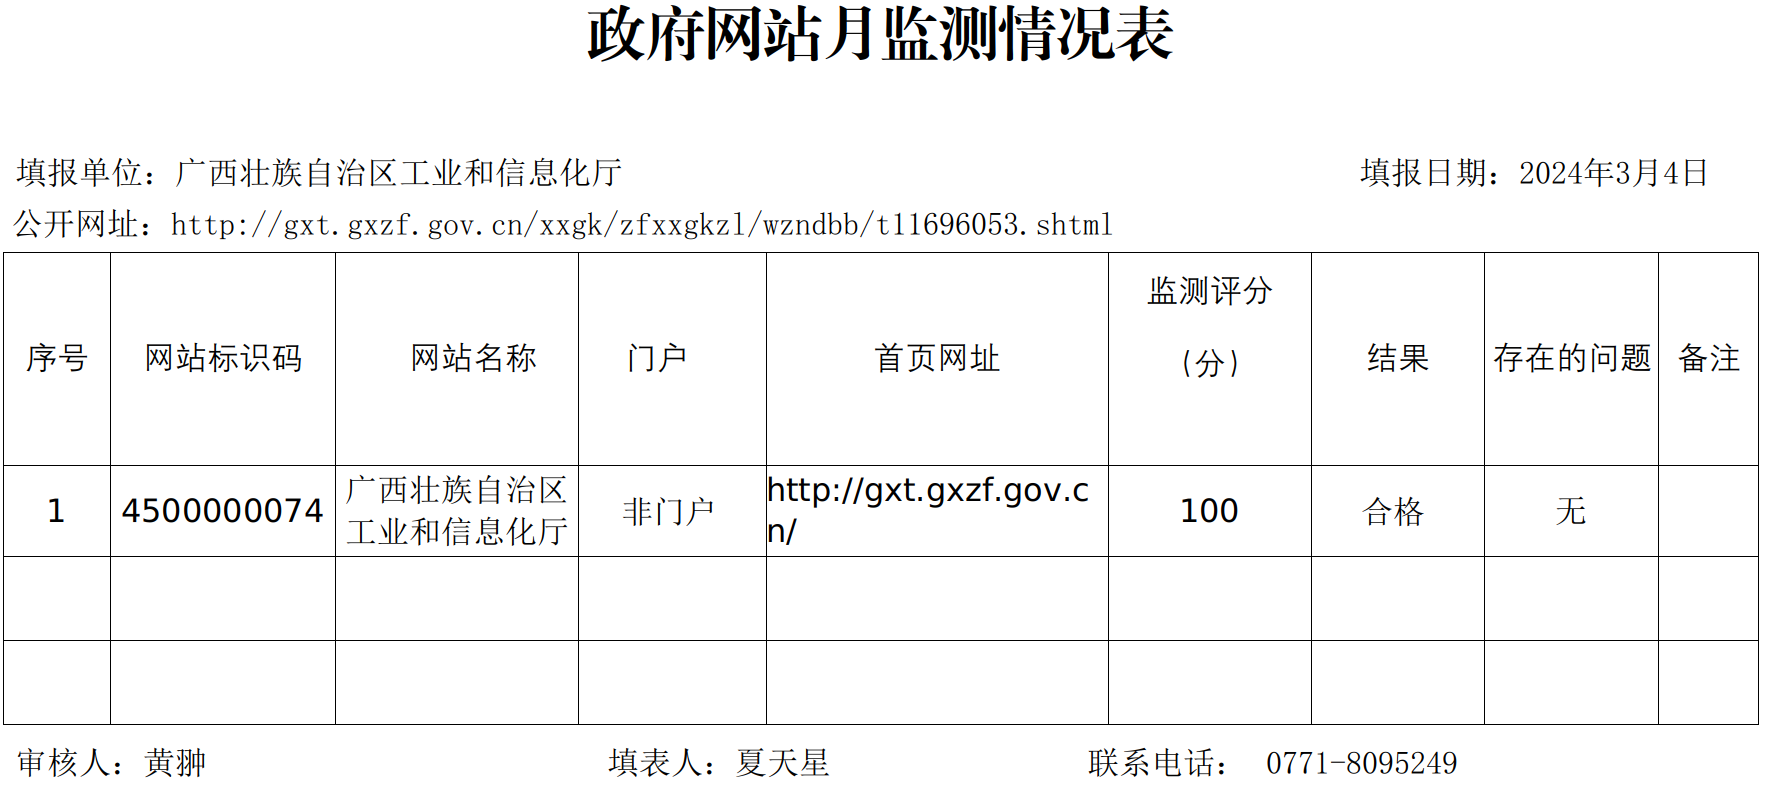Click the result cell 合格
This screenshot has width=1765, height=786.
pos(1393,512)
